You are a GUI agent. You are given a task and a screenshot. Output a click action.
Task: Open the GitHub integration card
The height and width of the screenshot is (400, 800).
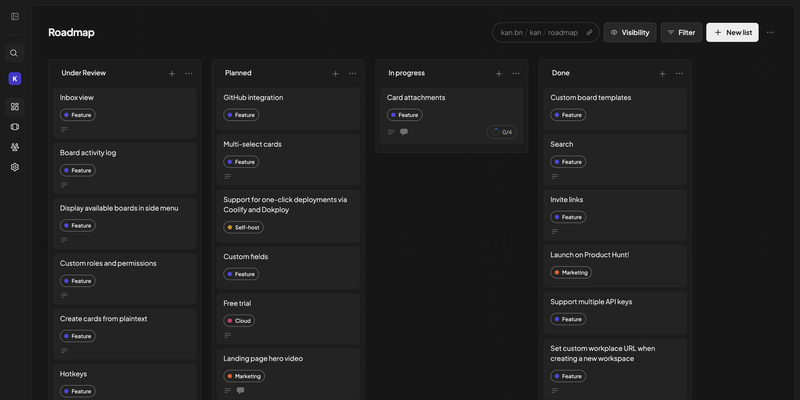tap(288, 109)
